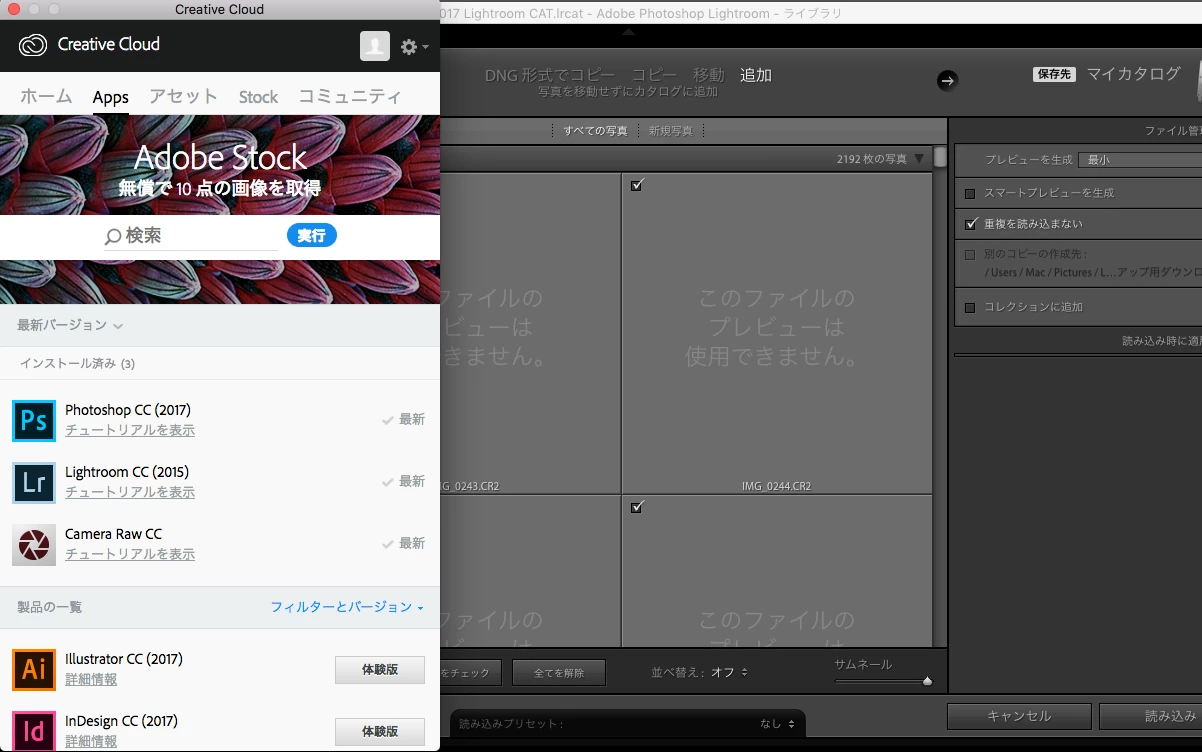Collapse the 2192 枚の写真 triangle
Viewport: 1202px width, 752px height.
[919, 159]
